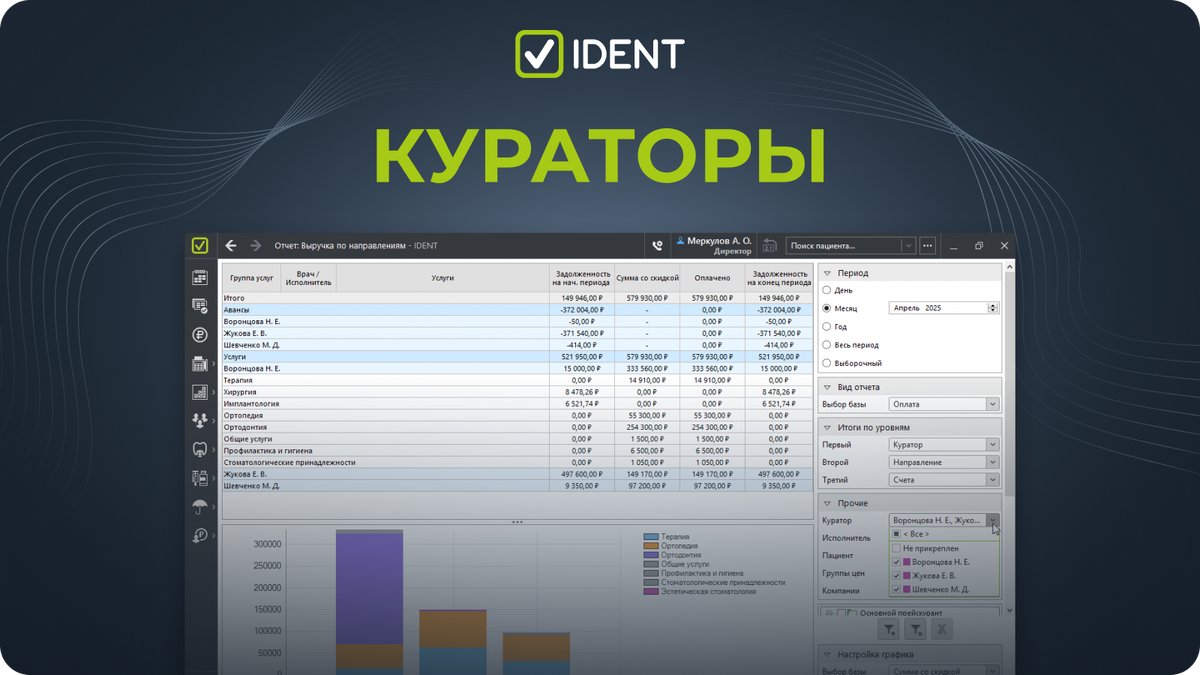1200x675 pixels.
Task: Click the Ортодонтия legend color swatch
Action: [x=651, y=555]
